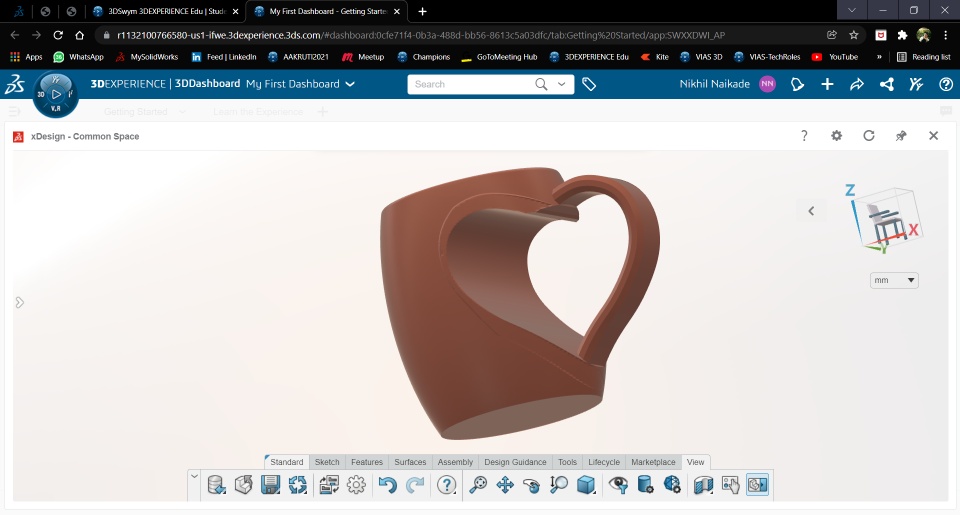
Task: Open the tools/content scissors icon in header
Action: (x=916, y=84)
